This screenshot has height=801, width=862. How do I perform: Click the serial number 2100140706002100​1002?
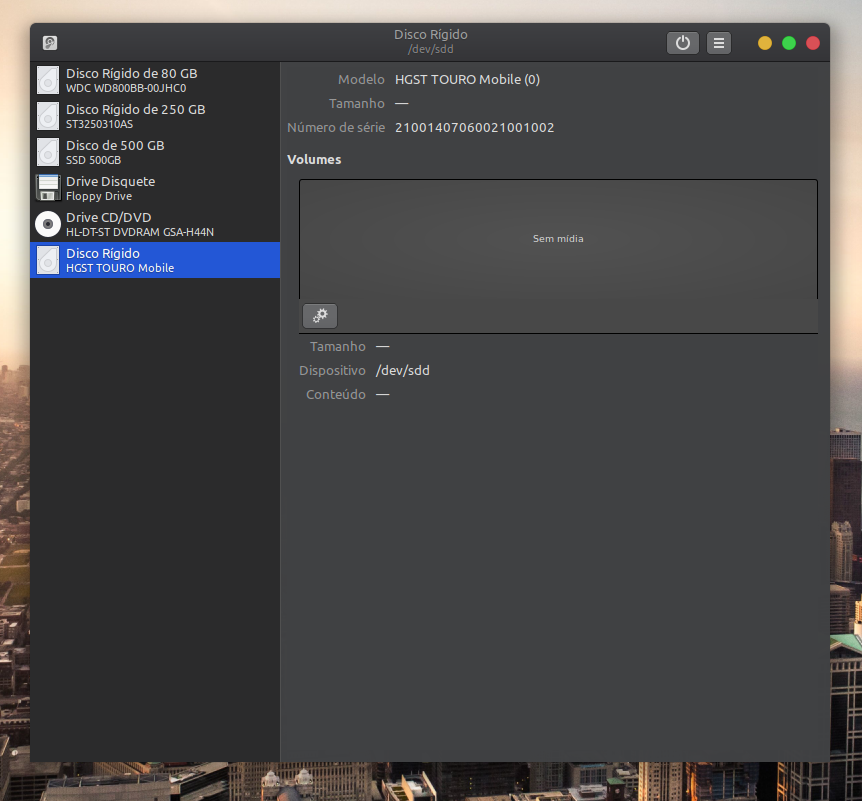(x=474, y=128)
